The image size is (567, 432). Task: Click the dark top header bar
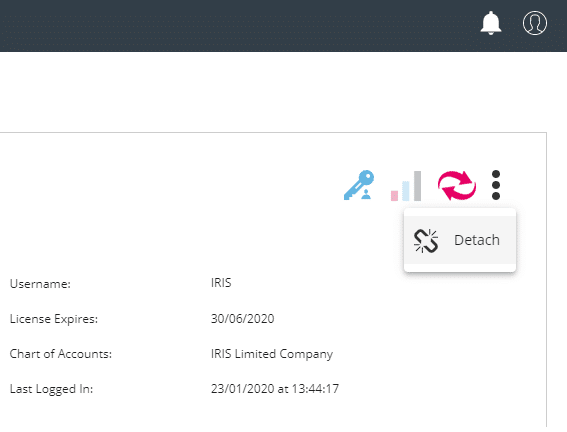click(284, 26)
